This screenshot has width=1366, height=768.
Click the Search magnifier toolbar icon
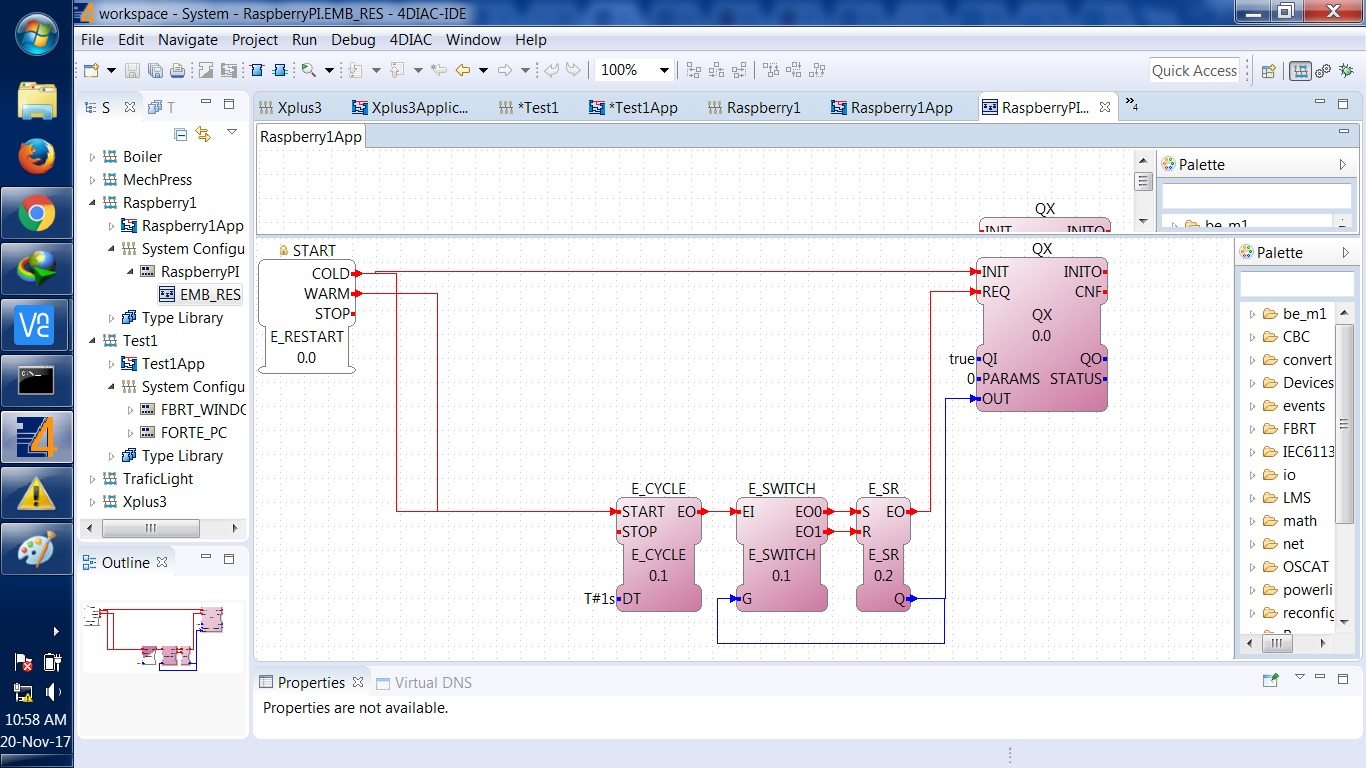click(308, 70)
